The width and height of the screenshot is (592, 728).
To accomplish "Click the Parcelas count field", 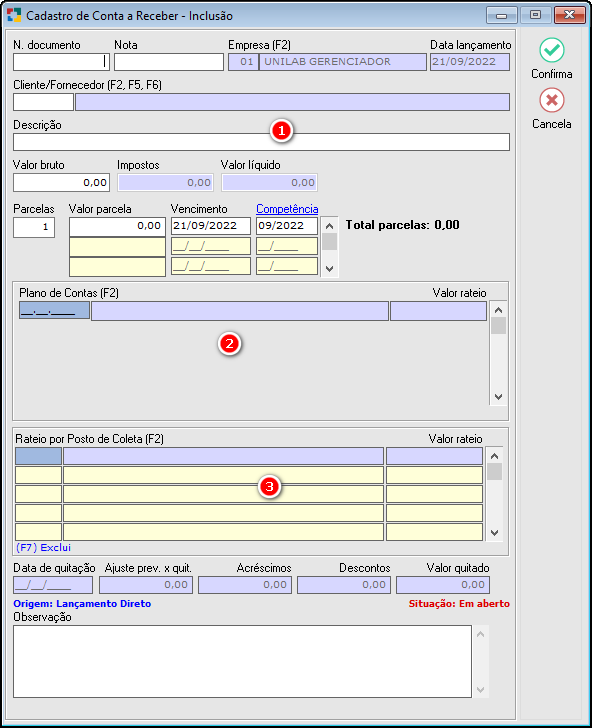I will tap(34, 227).
